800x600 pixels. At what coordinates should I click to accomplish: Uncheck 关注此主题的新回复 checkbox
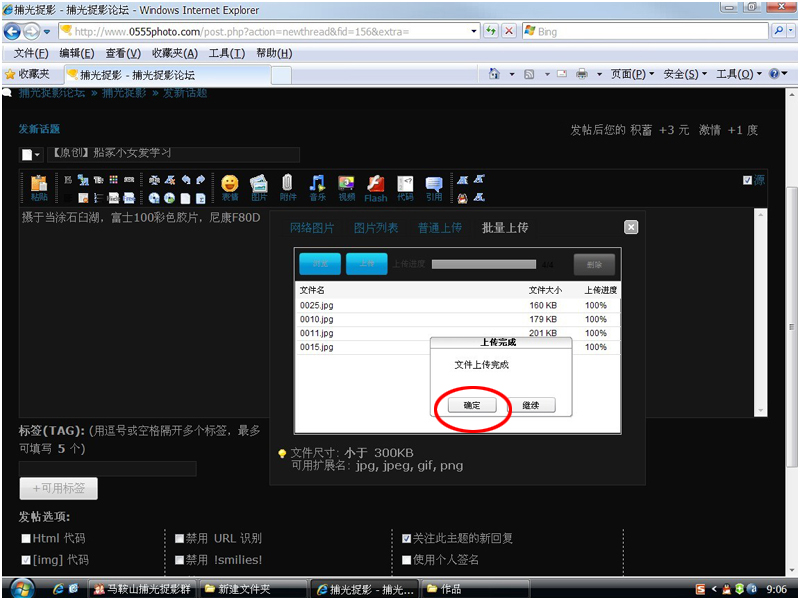tap(406, 539)
